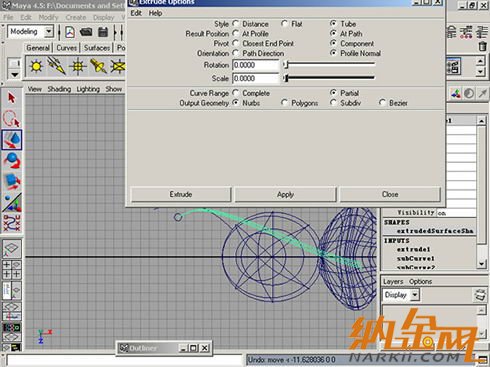This screenshot has height=367, width=490.
Task: Click the Extrude button
Action: pyautogui.click(x=181, y=194)
